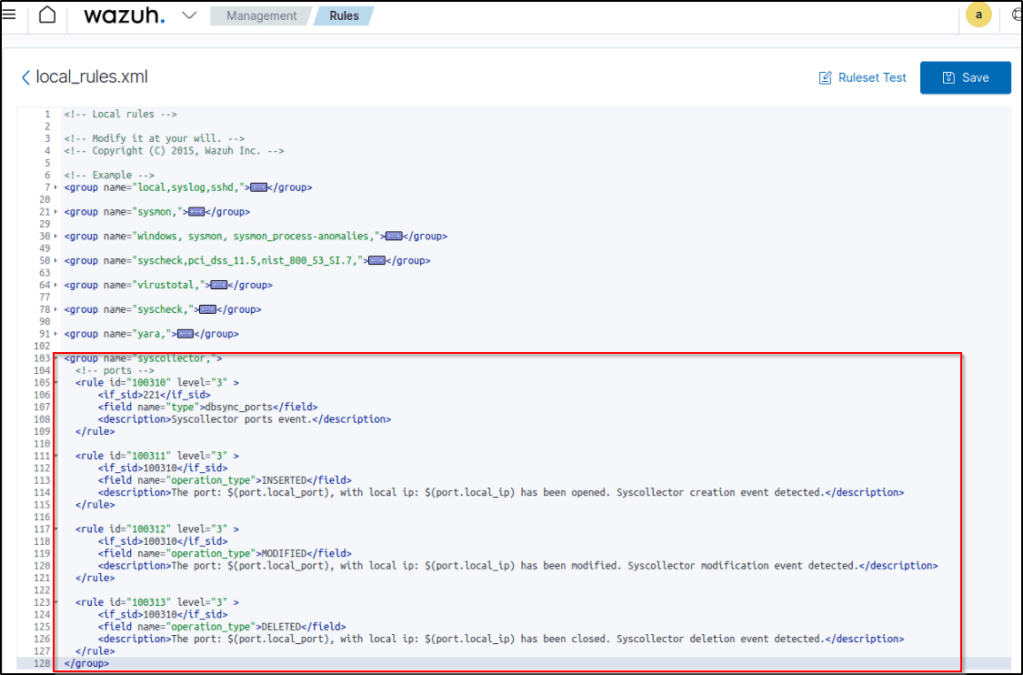Screen dimensions: 1023x675
Task: Expand folded local,syslog,sshd group at line 7
Action: [55, 187]
